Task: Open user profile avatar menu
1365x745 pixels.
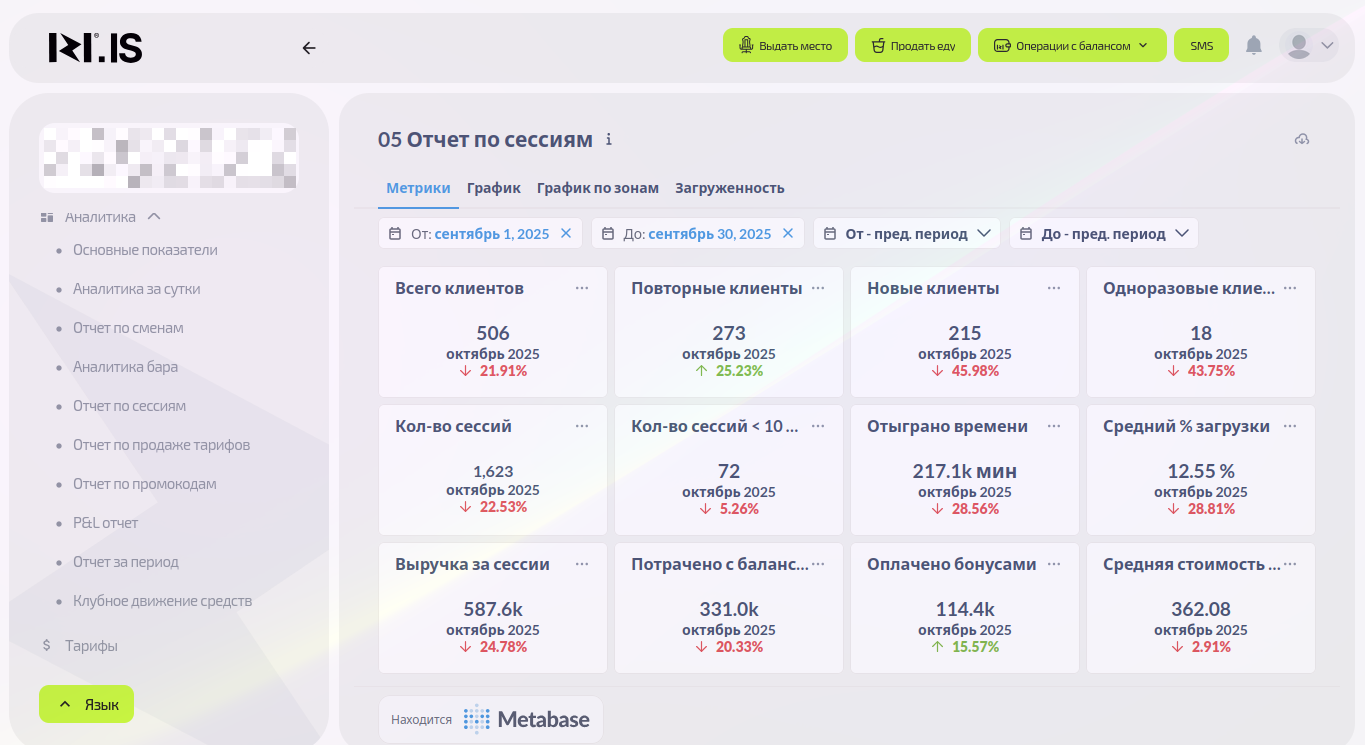Action: [x=1308, y=45]
